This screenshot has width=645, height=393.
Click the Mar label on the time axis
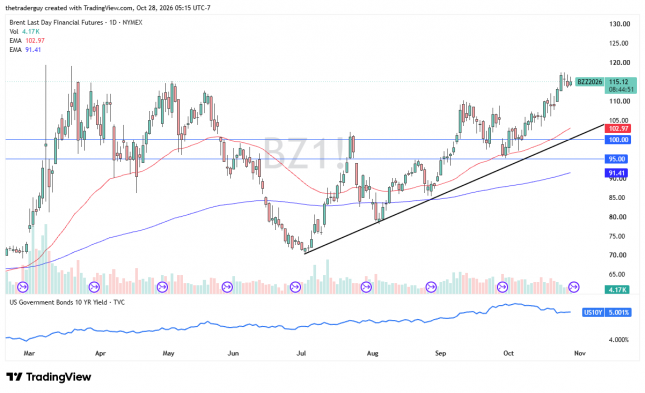(29, 353)
